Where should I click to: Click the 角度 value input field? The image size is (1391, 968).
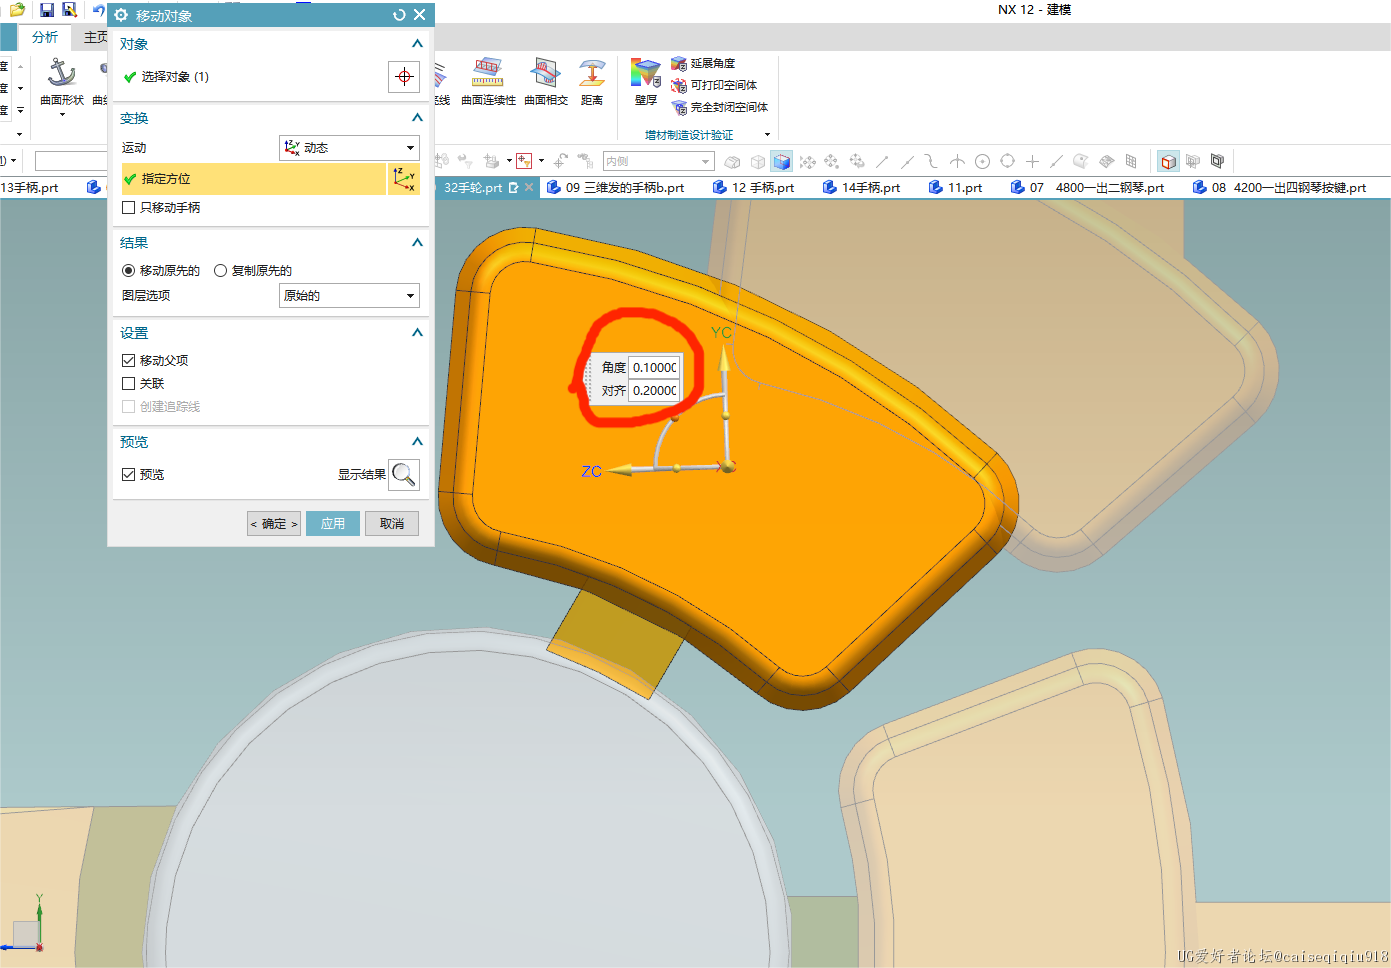coord(654,367)
